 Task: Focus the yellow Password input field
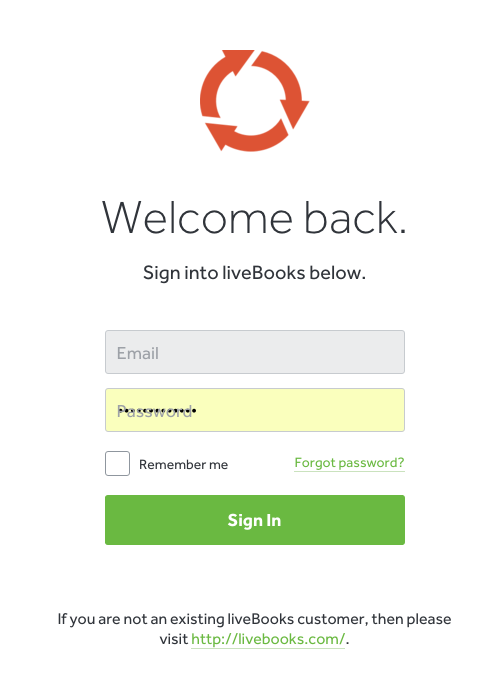[255, 410]
